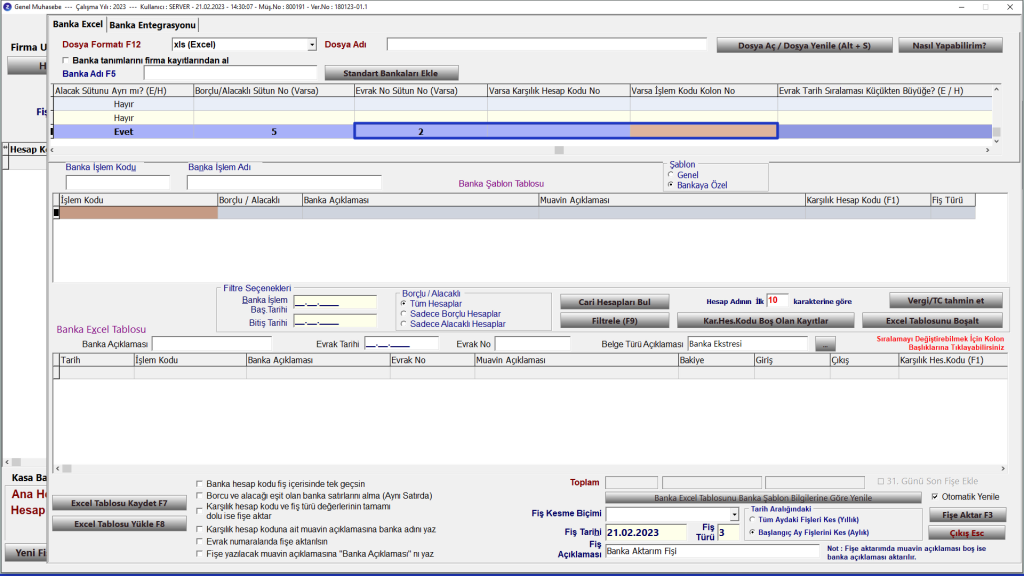
Task: Click into the Evrak No input field
Action: [532, 344]
